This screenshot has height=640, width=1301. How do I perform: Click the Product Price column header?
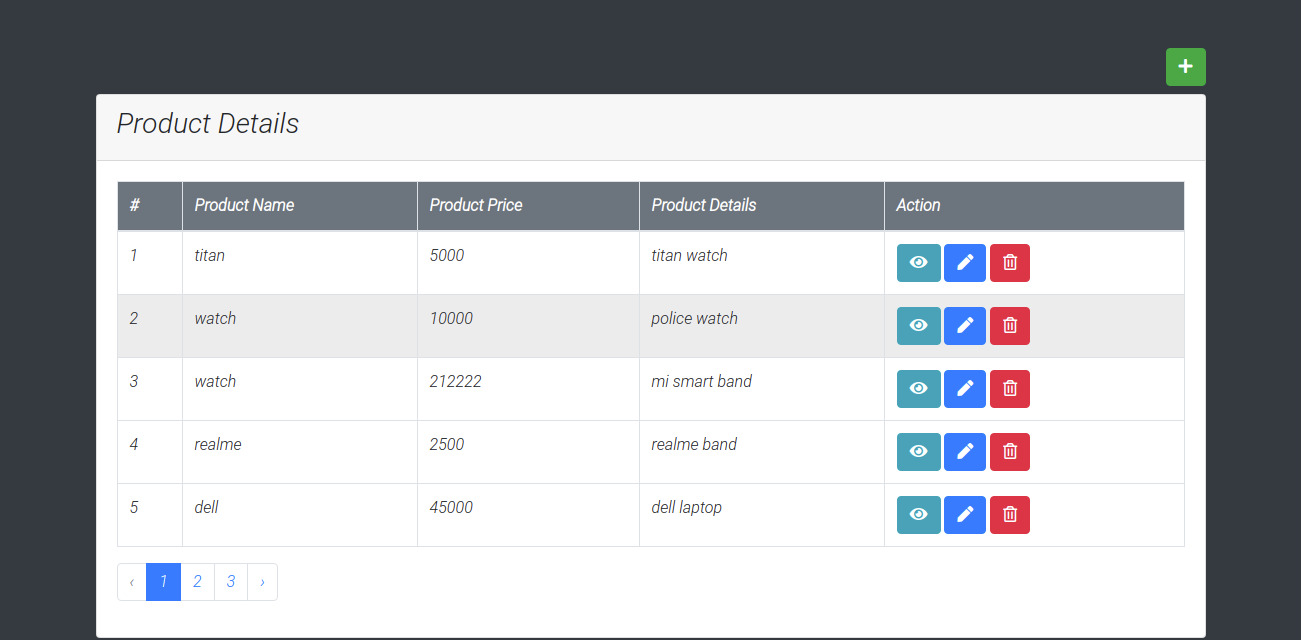point(528,206)
